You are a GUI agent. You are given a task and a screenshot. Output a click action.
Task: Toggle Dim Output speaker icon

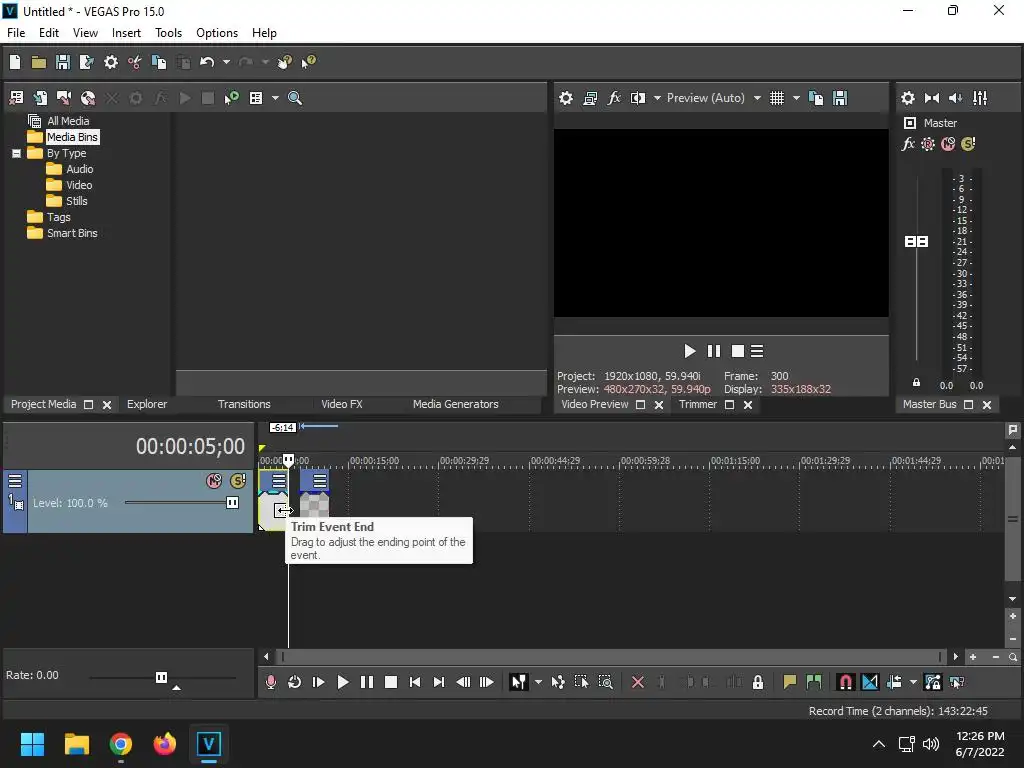click(x=955, y=98)
